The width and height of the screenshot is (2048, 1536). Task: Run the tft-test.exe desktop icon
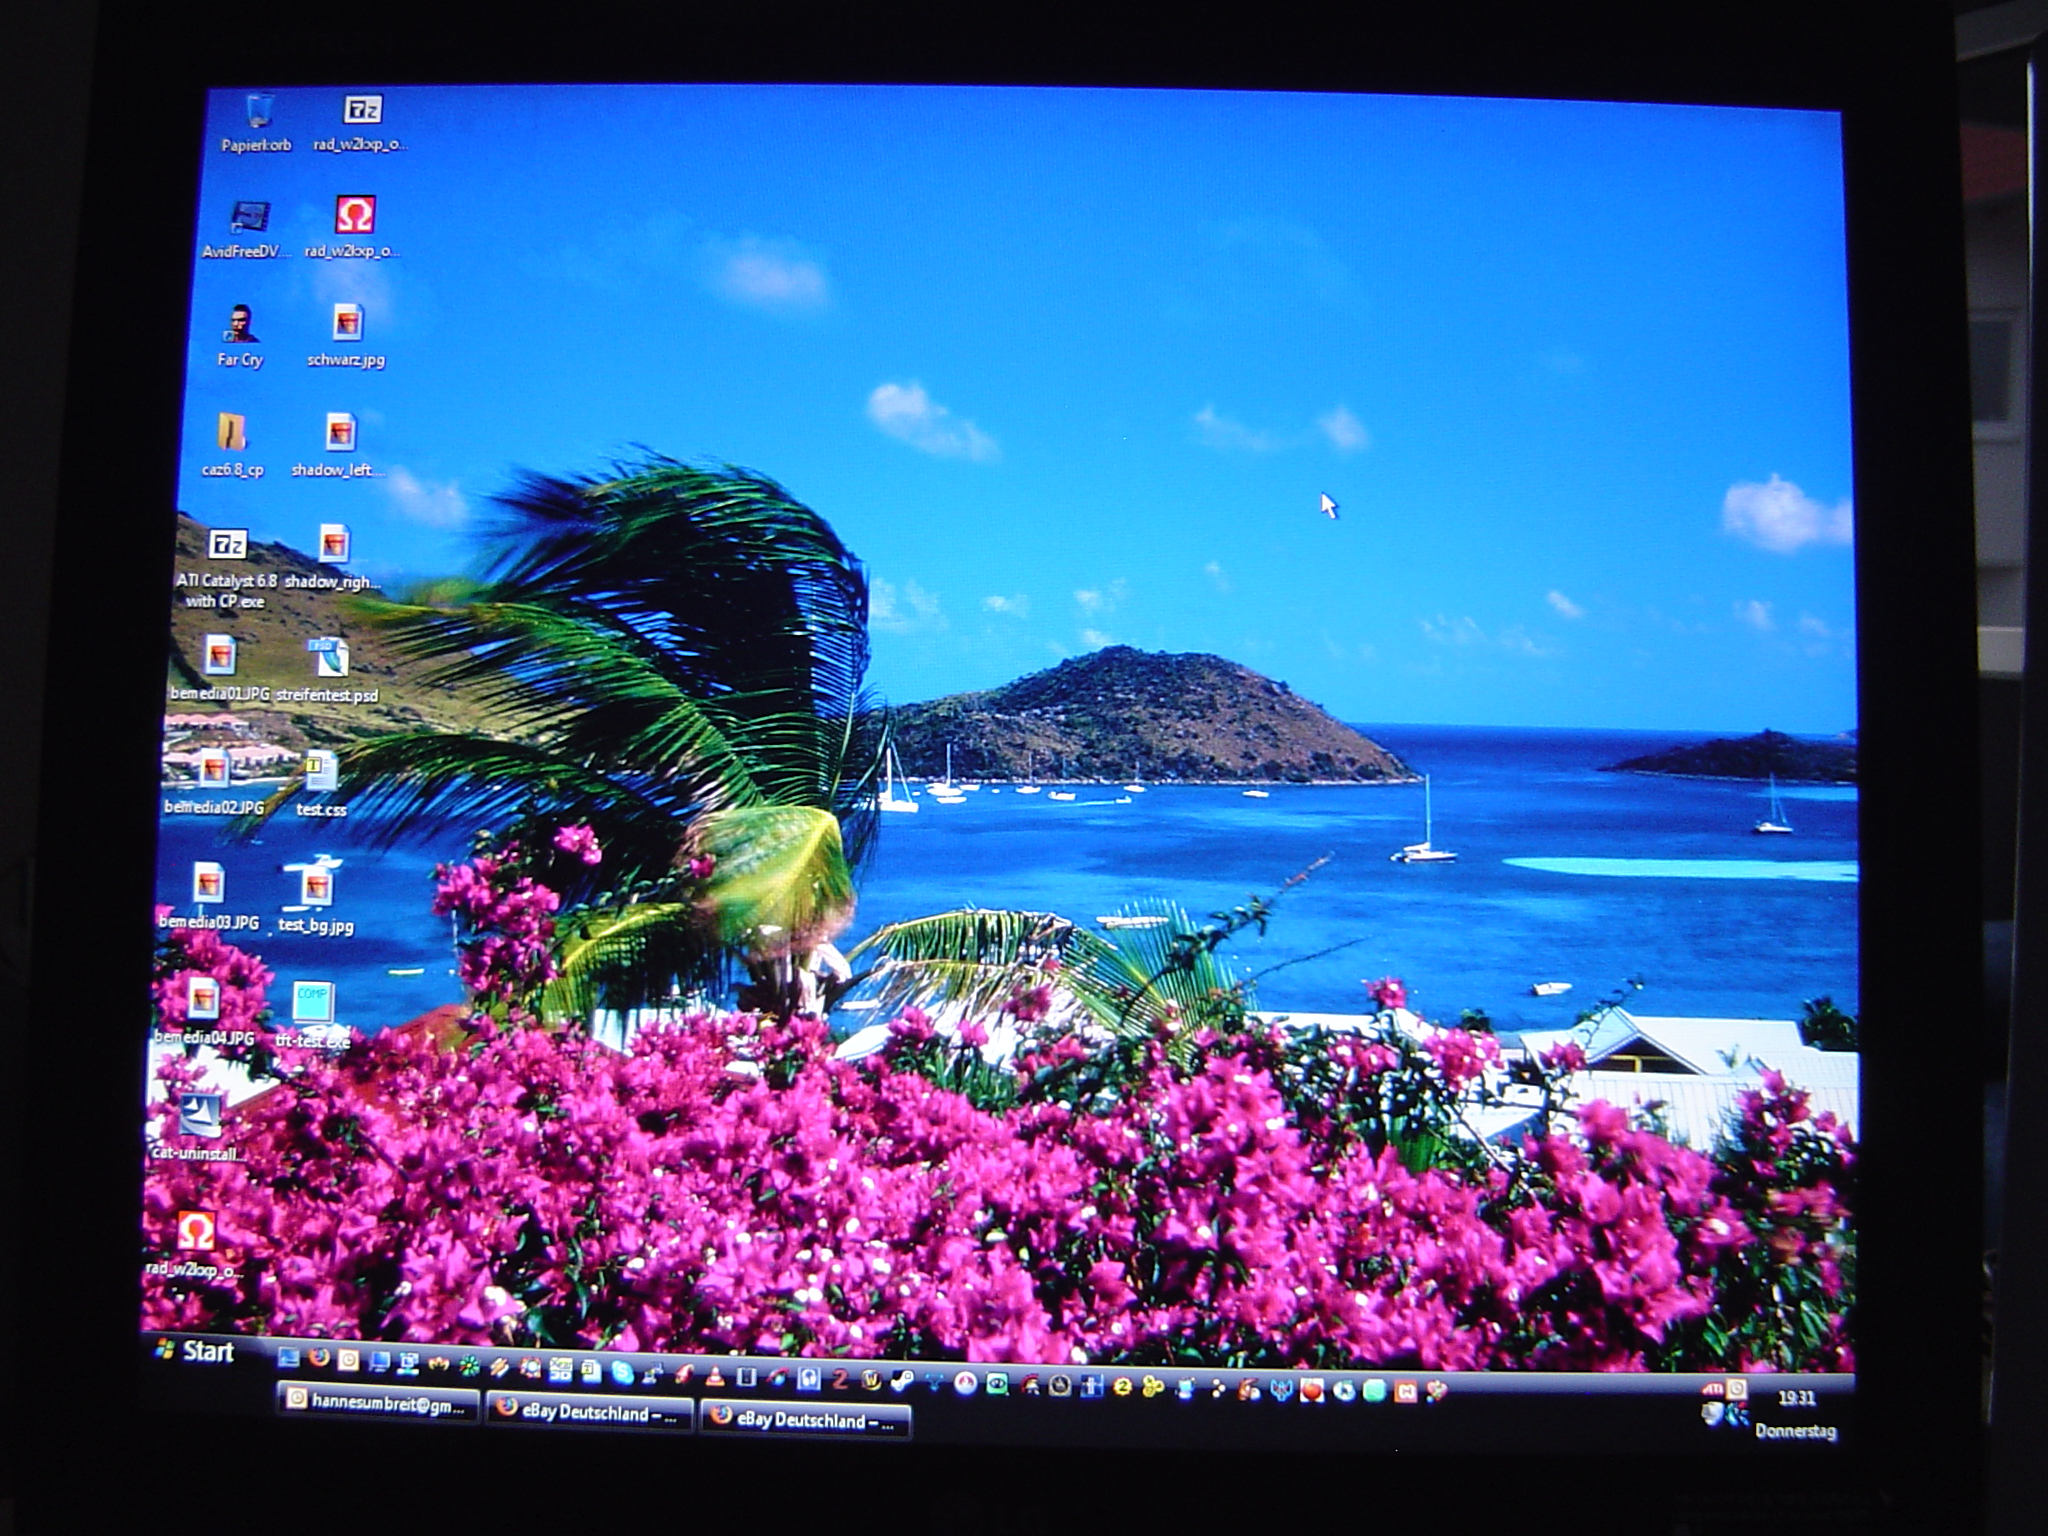point(313,1004)
